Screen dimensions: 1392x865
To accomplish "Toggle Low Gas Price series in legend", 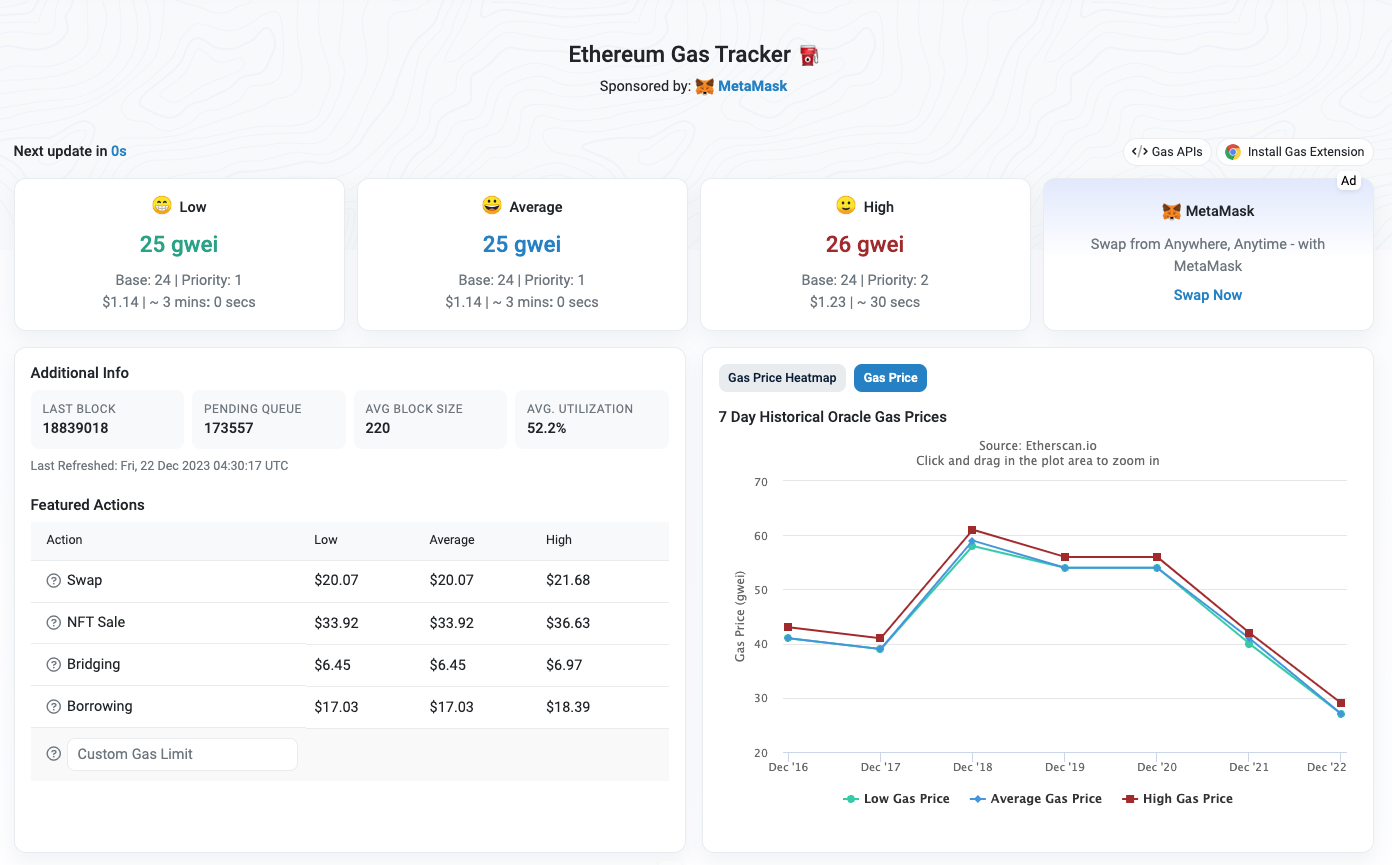I will (x=896, y=799).
